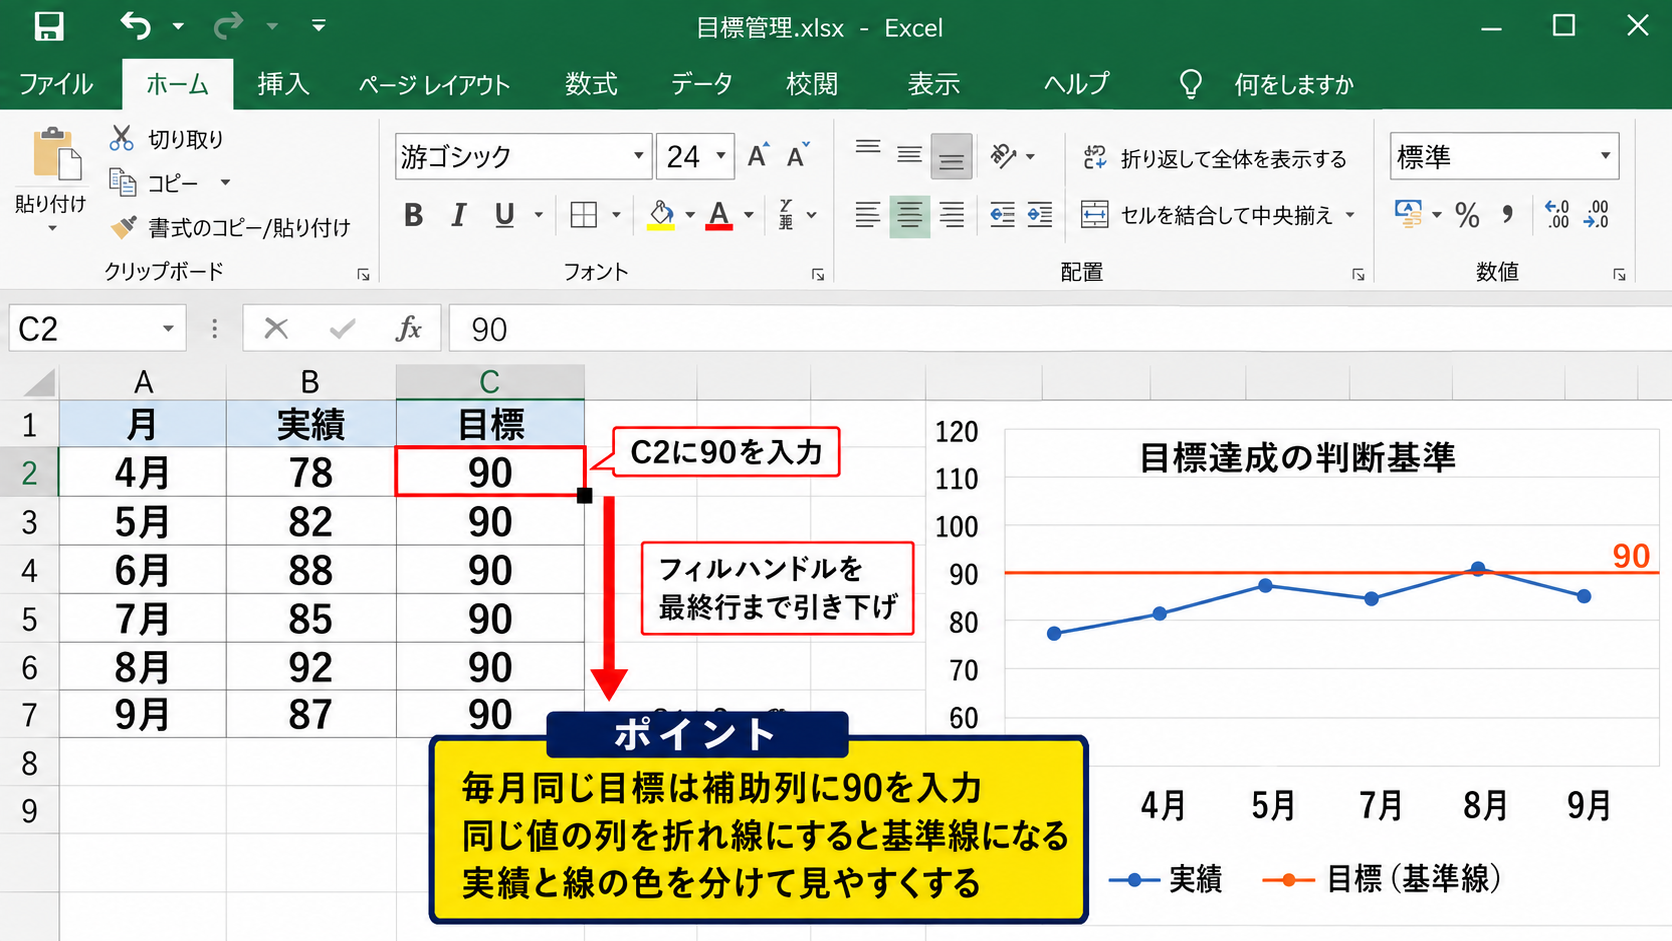Increase the cell indent
The width and height of the screenshot is (1672, 941).
click(1040, 215)
